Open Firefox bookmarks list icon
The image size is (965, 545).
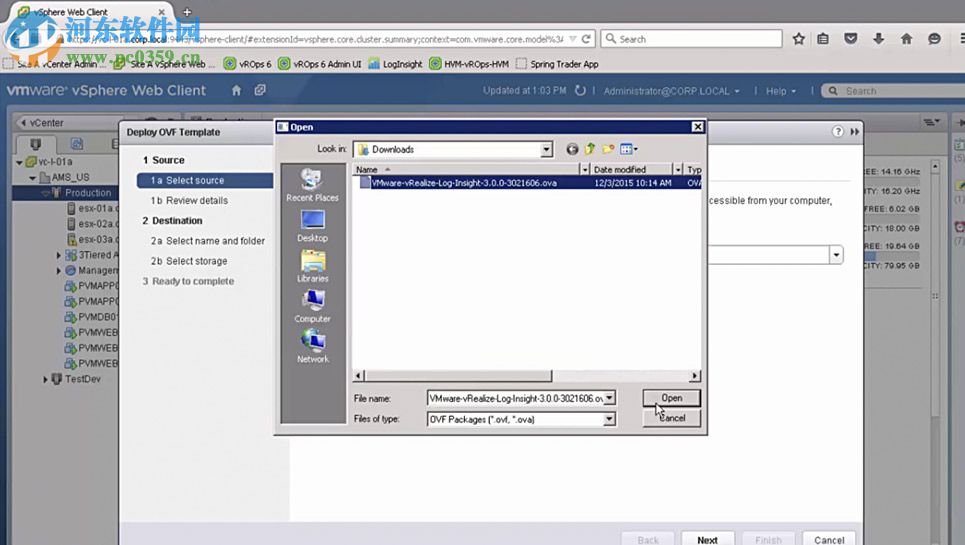click(x=823, y=39)
